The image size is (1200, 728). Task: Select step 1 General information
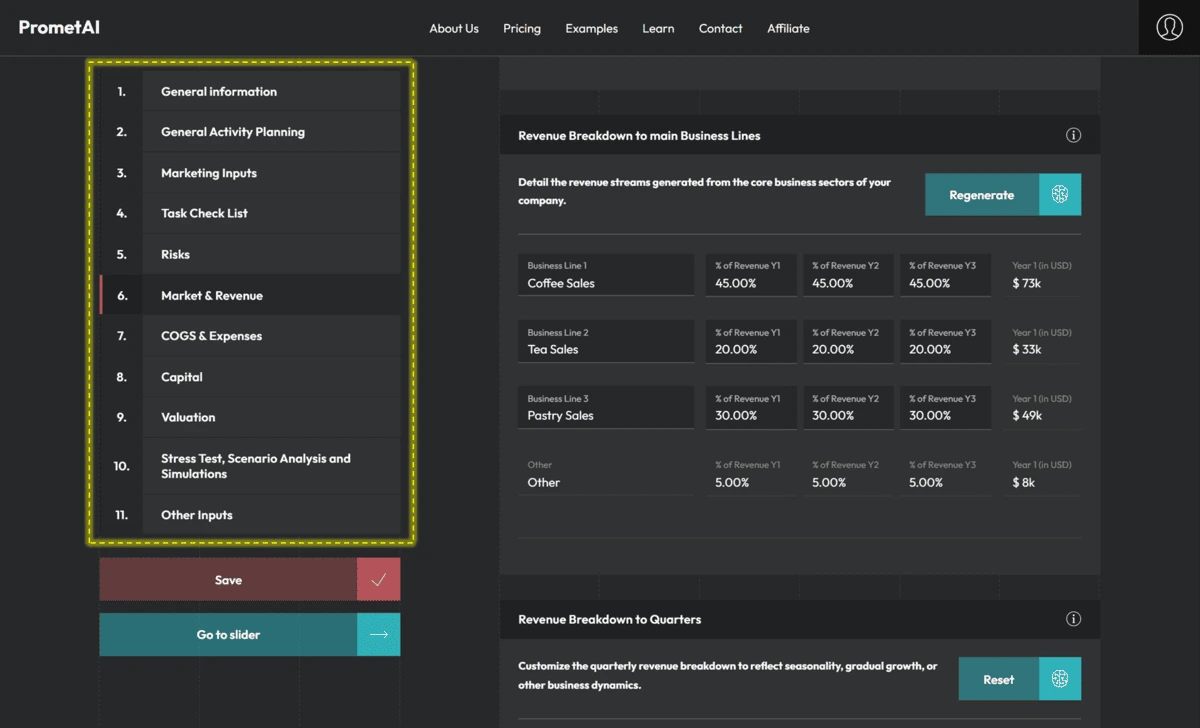[250, 91]
